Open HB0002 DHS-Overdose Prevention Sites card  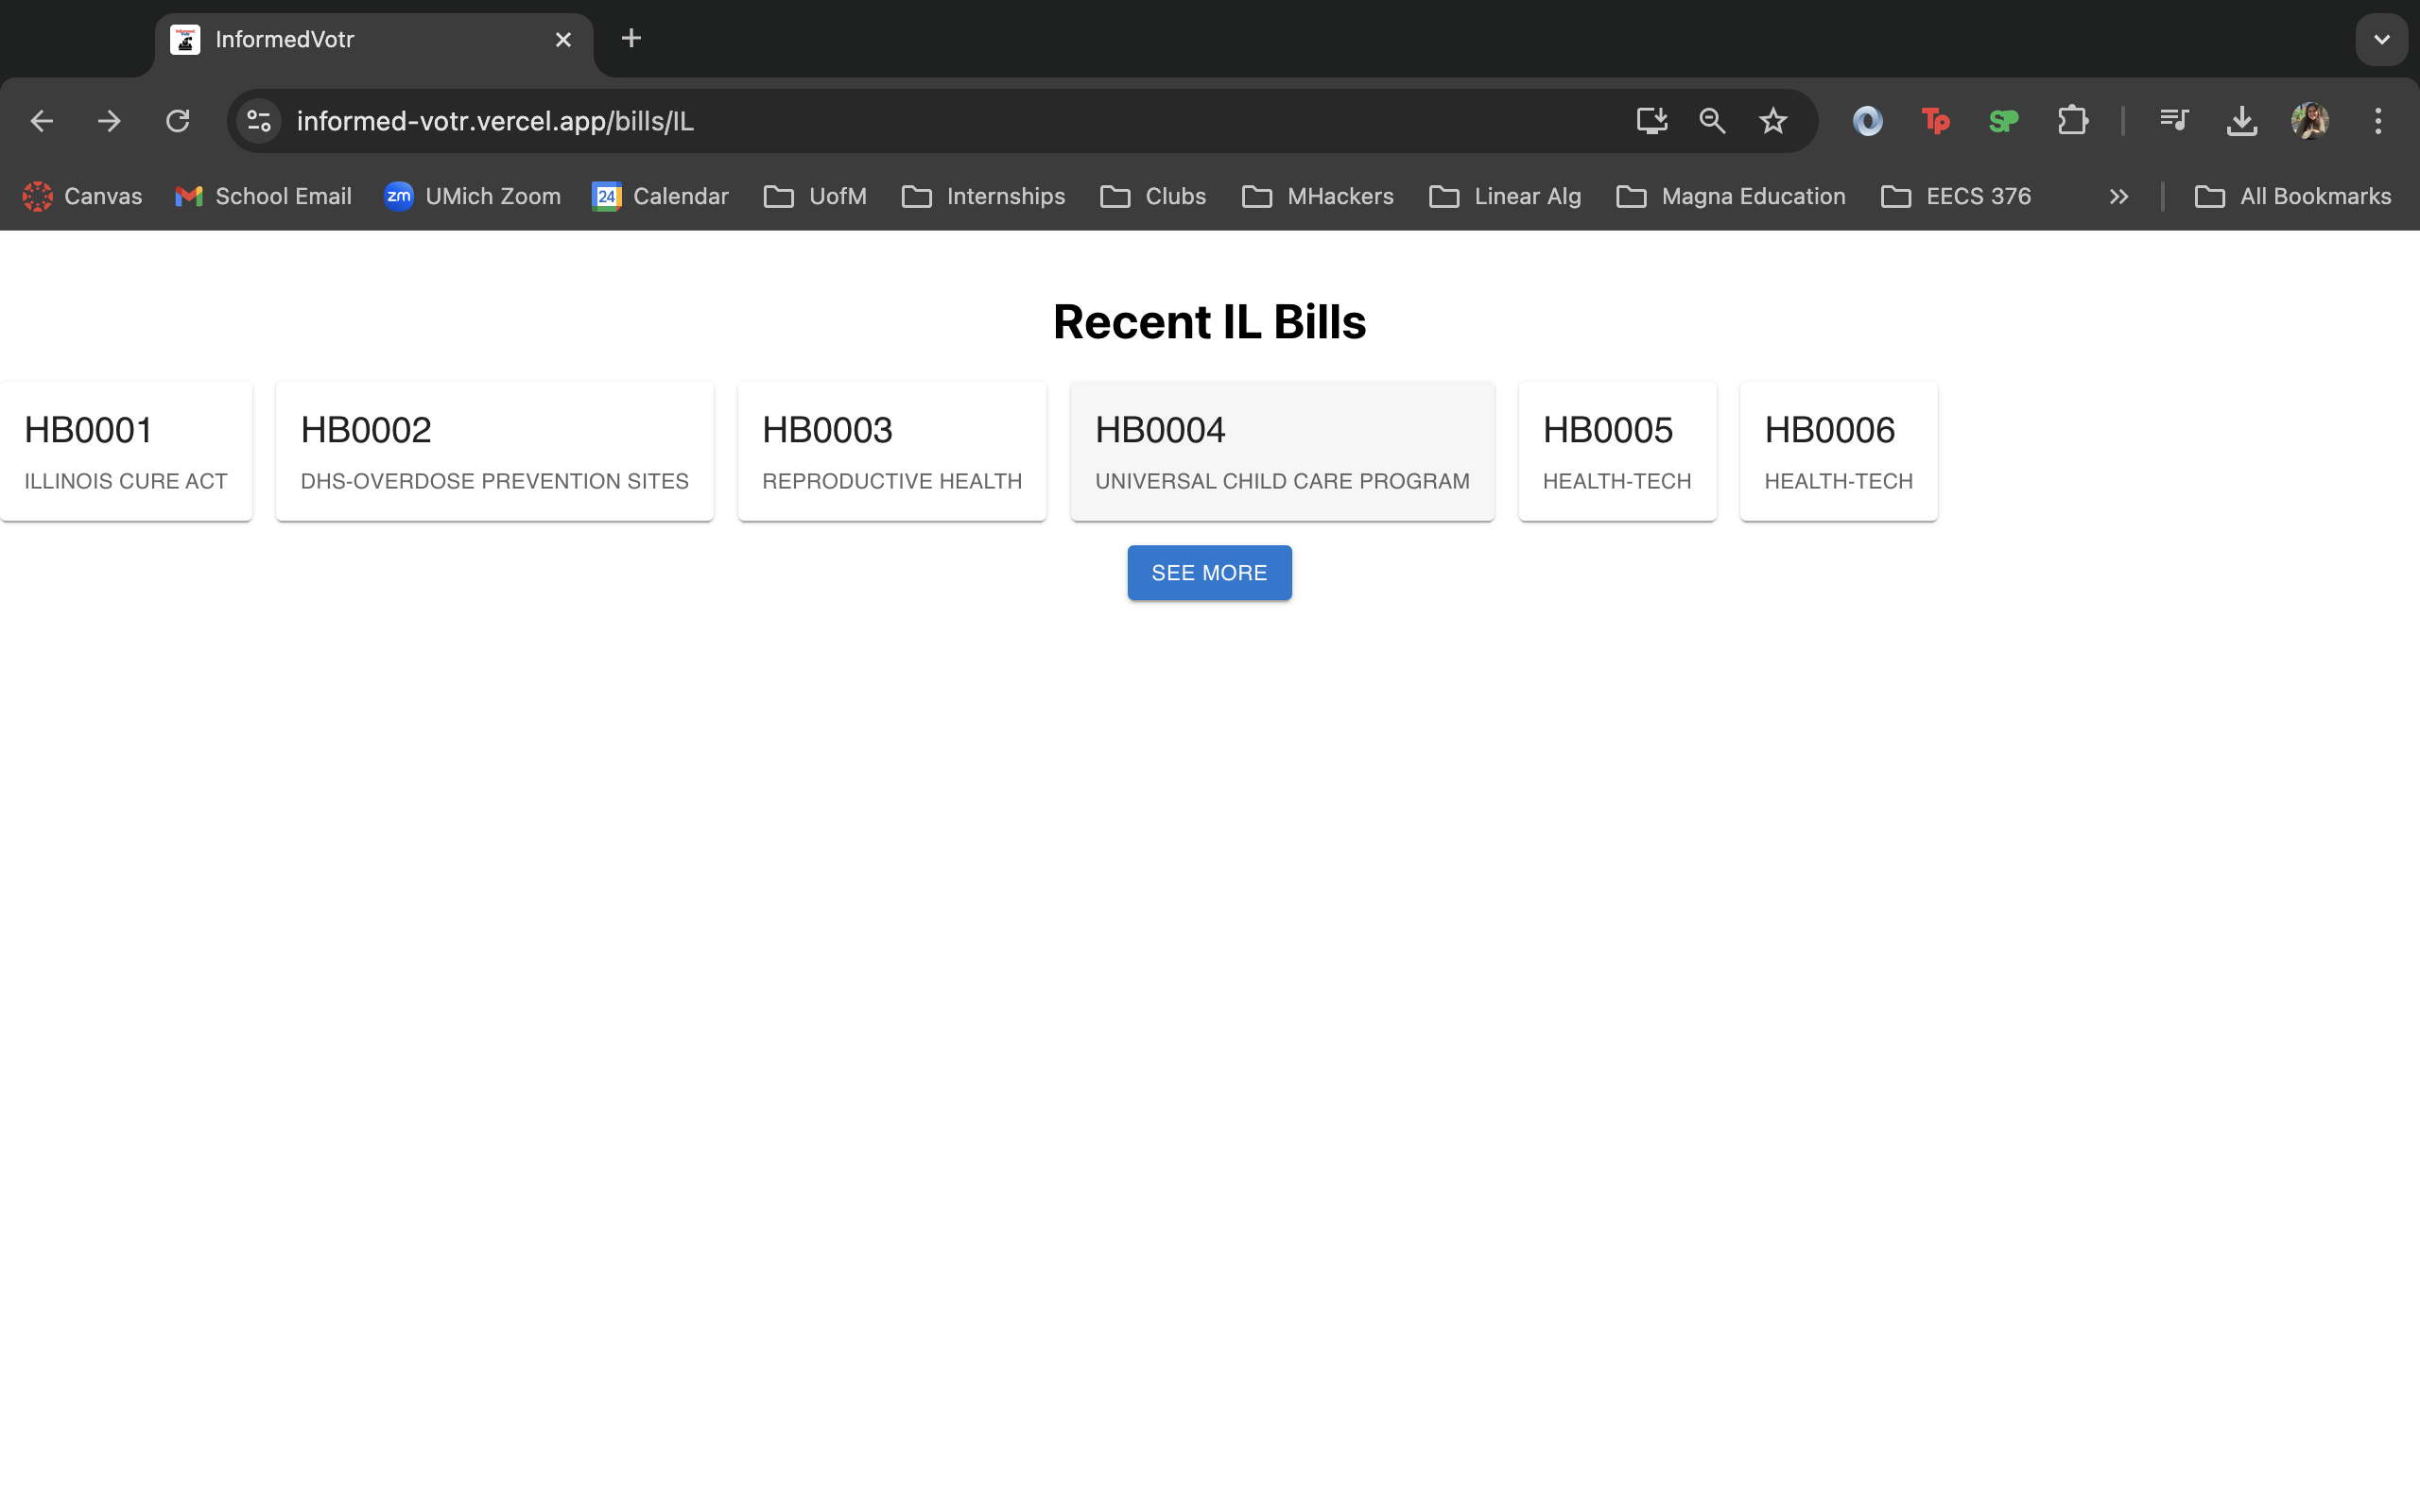[494, 451]
